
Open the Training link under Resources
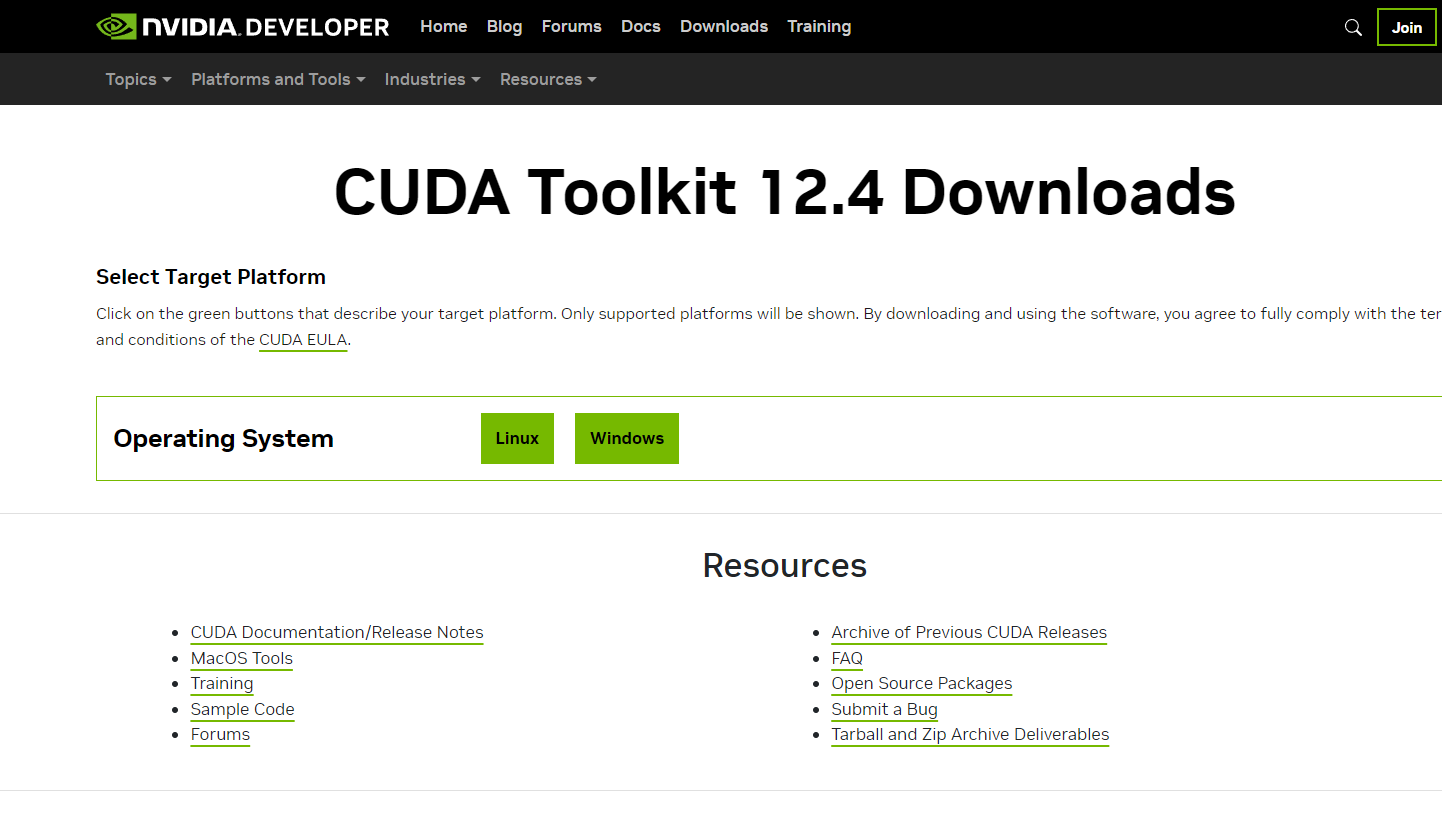click(222, 683)
